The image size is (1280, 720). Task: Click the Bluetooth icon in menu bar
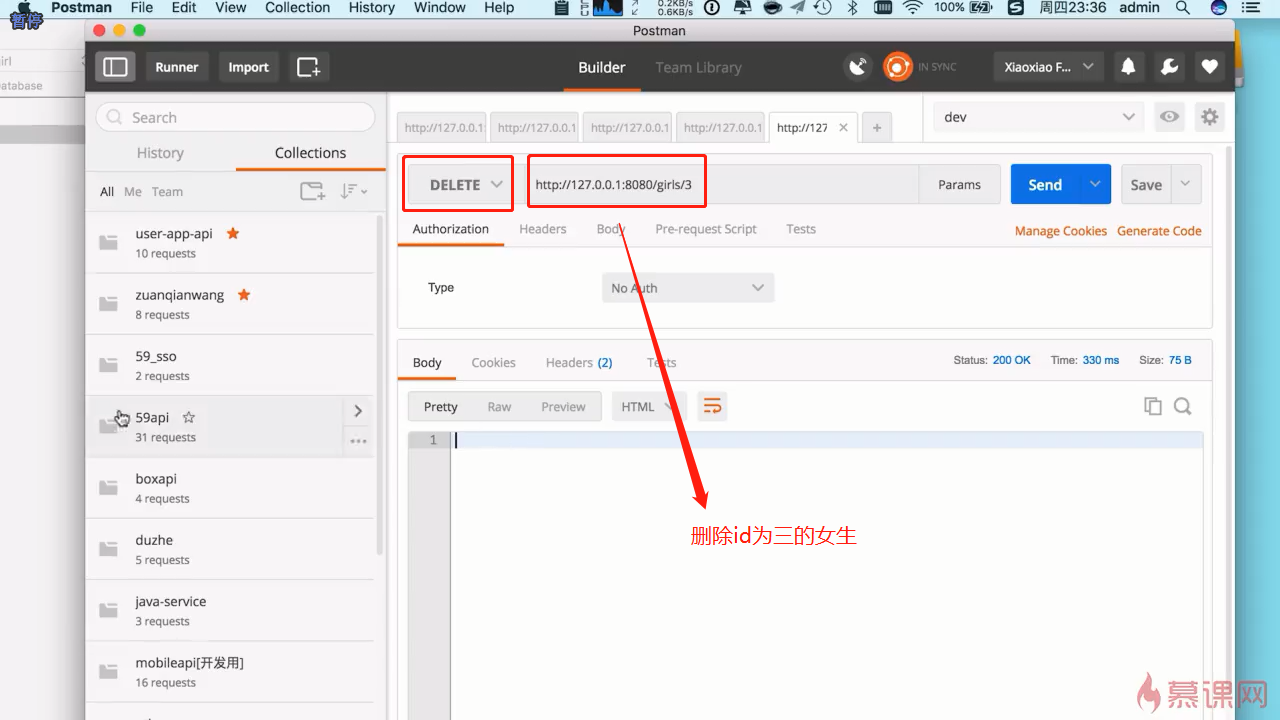[853, 8]
